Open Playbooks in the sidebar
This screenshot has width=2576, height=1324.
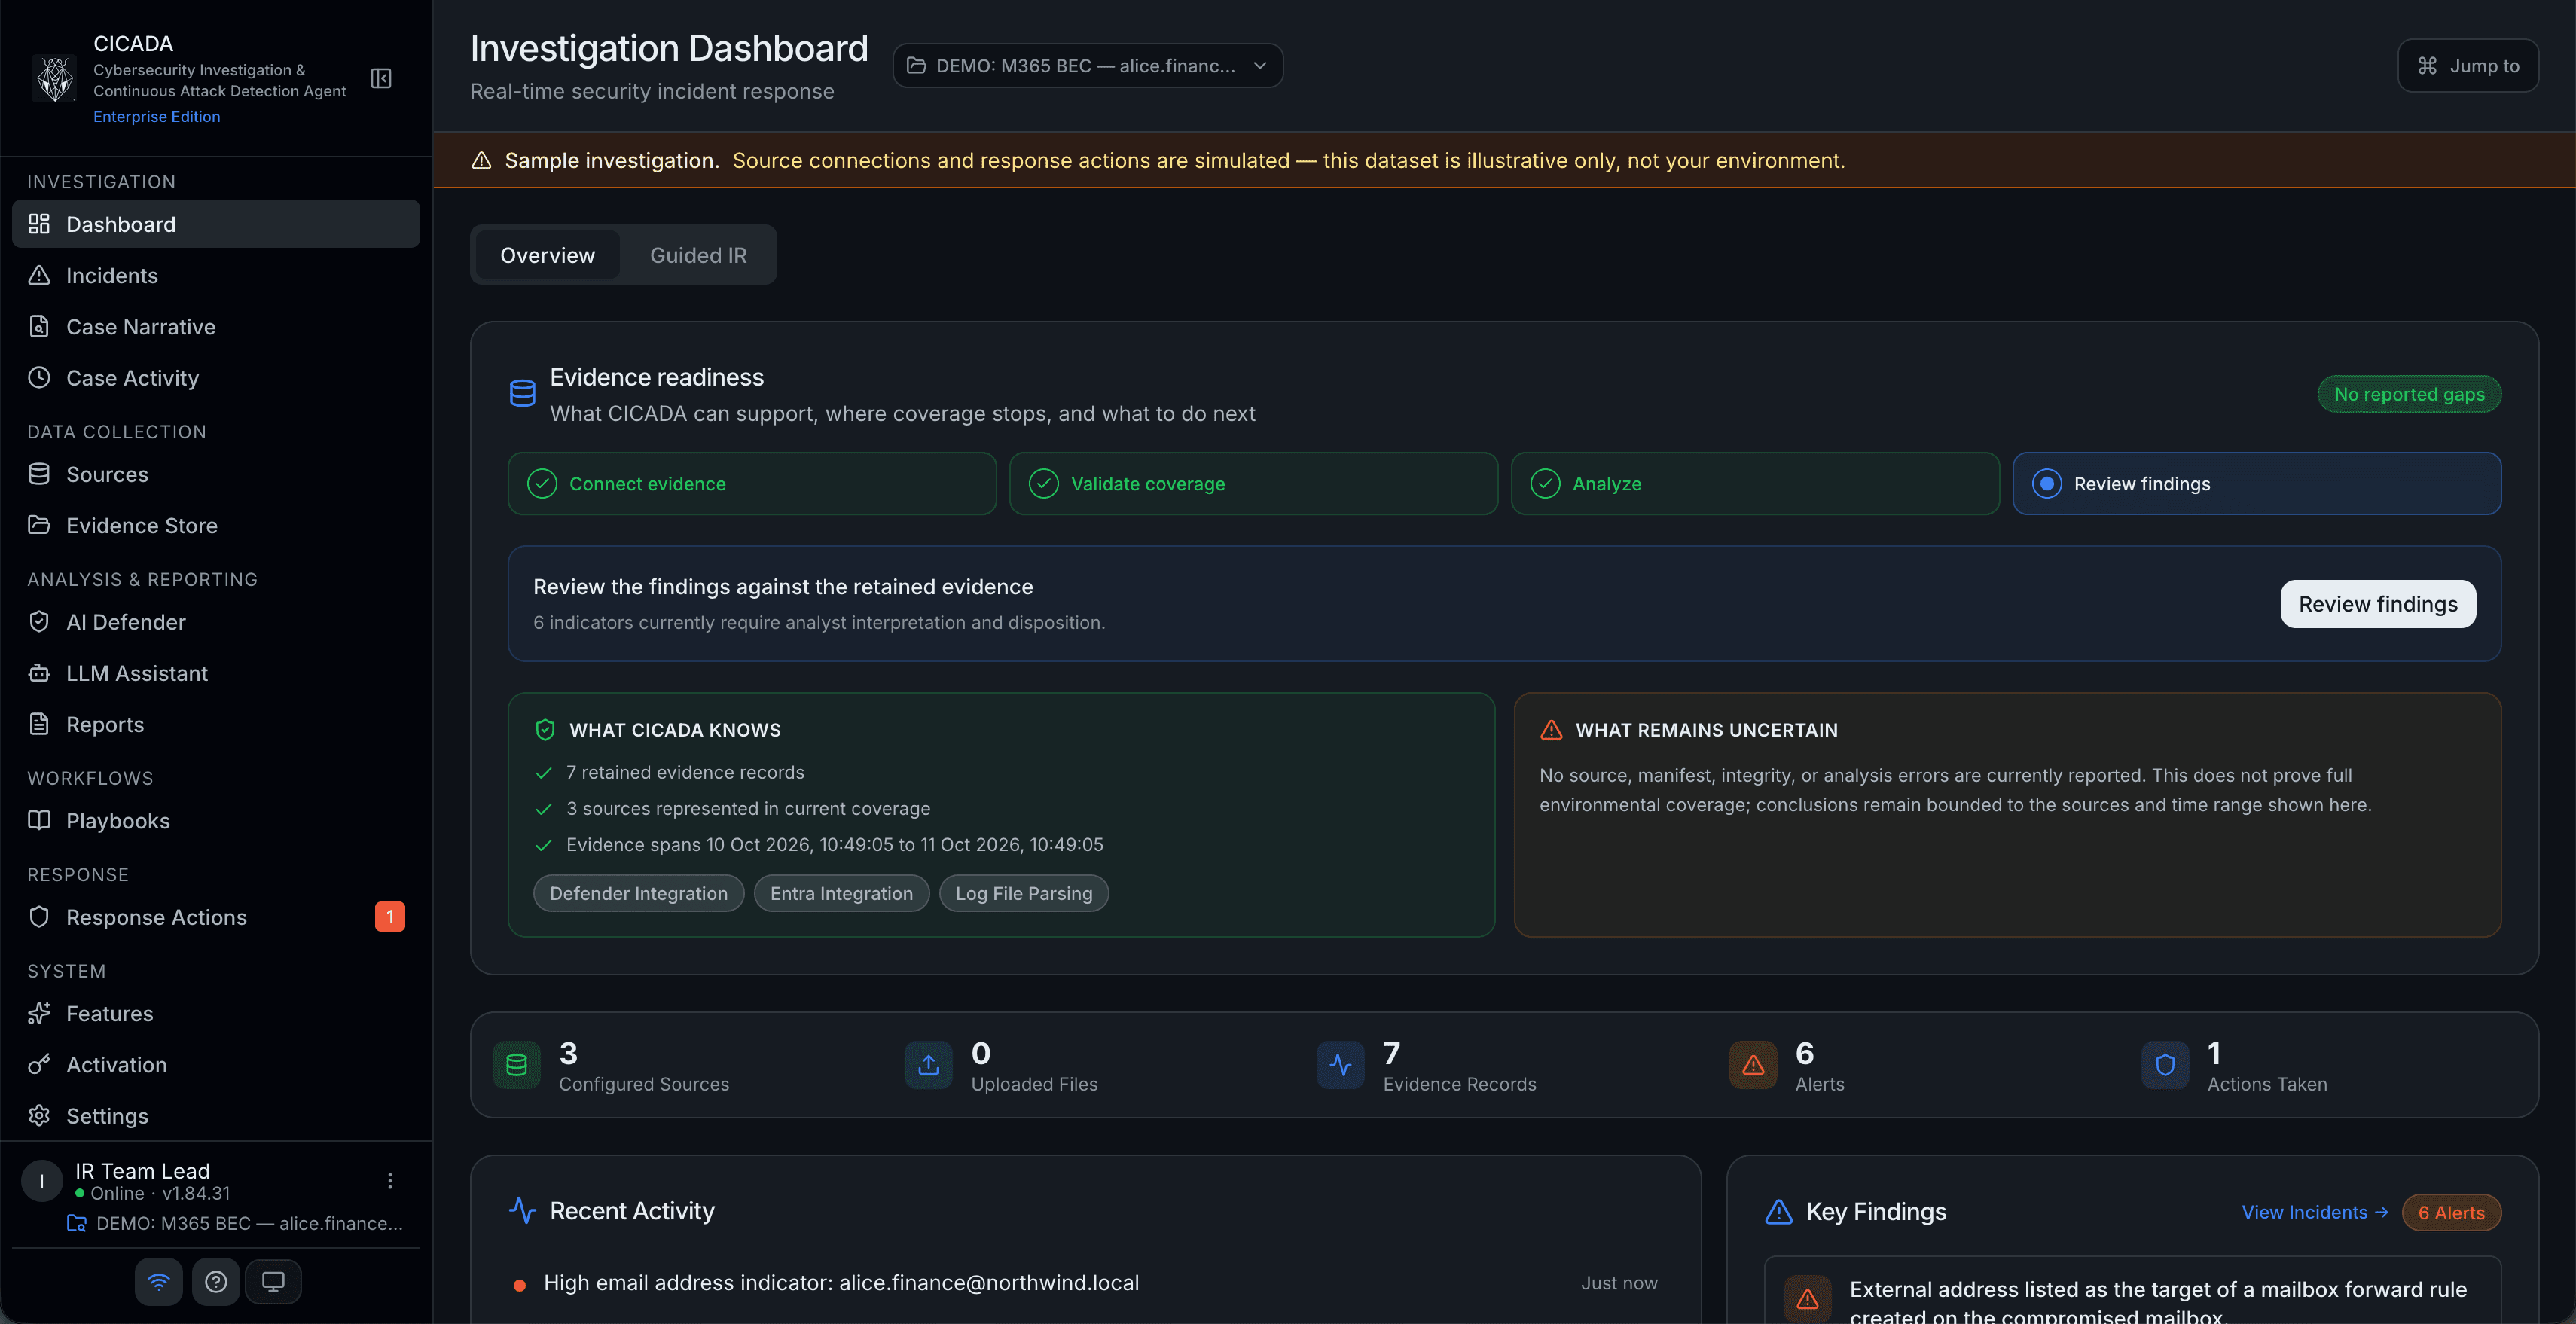(x=215, y=820)
